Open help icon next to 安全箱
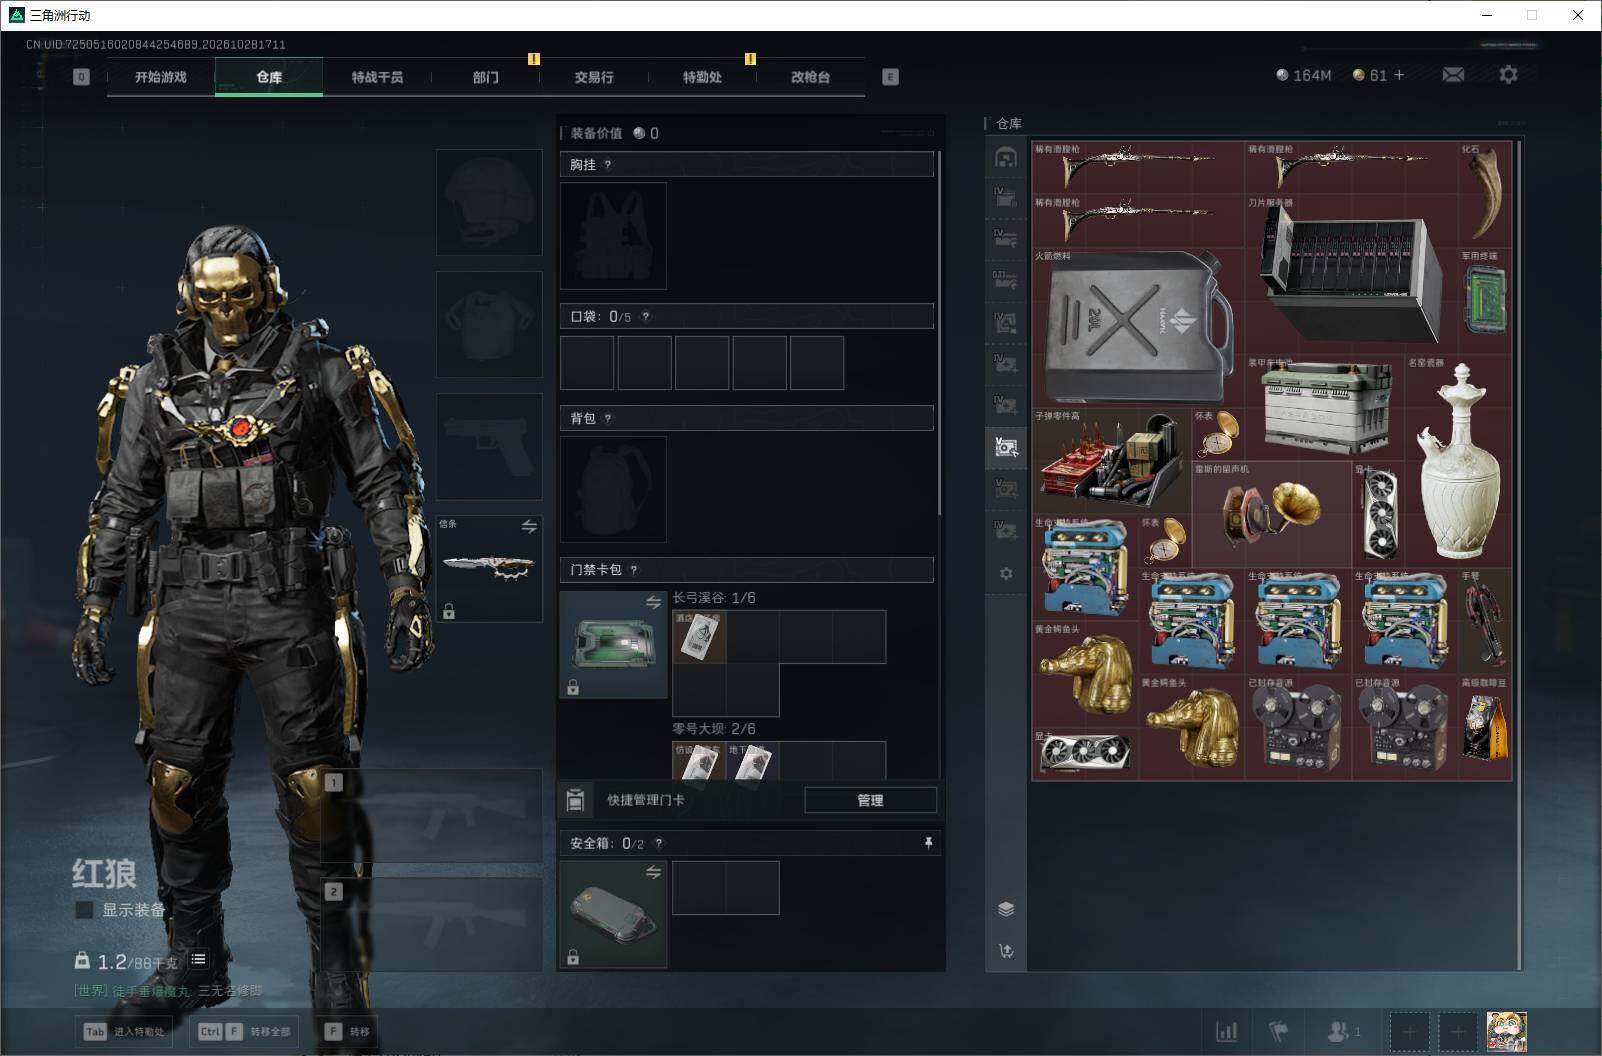 point(658,844)
